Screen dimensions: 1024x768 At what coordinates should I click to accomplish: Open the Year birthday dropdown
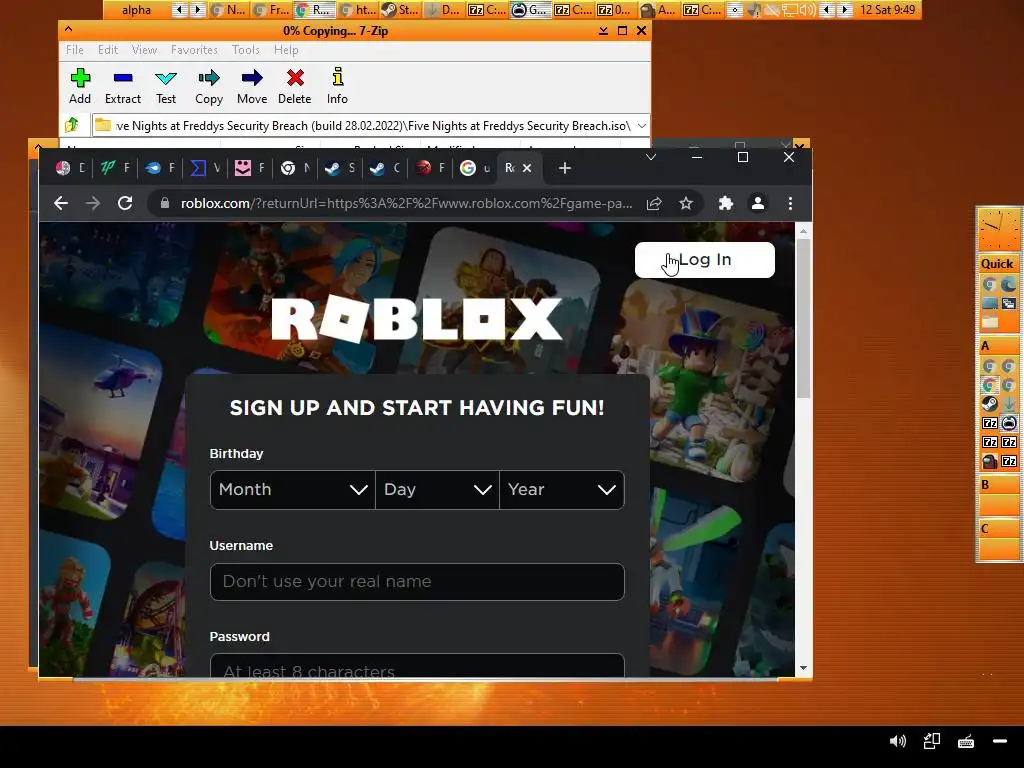coord(562,490)
